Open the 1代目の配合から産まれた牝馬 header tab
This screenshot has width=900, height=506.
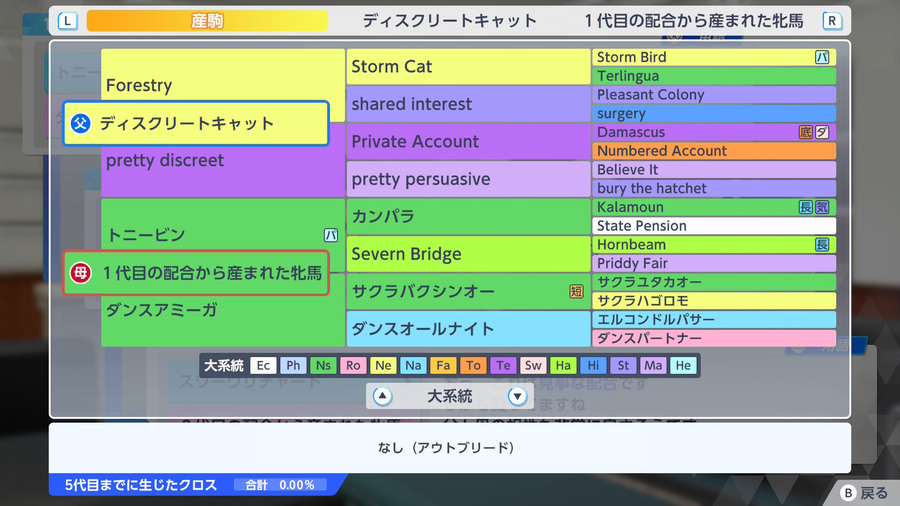pos(694,21)
